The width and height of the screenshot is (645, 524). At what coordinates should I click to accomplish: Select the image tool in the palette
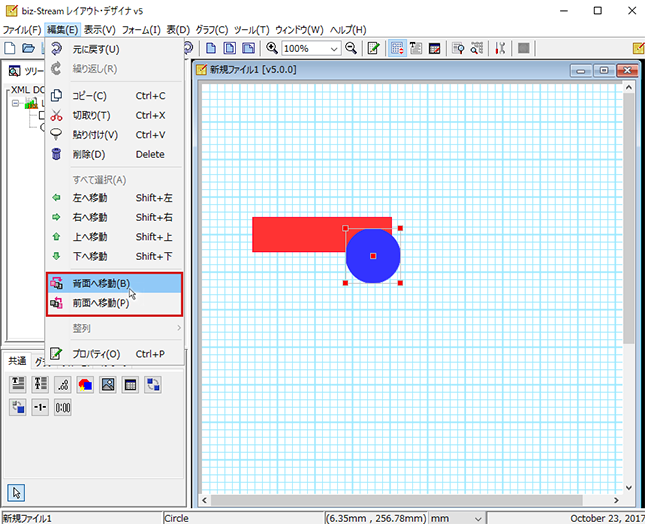108,385
